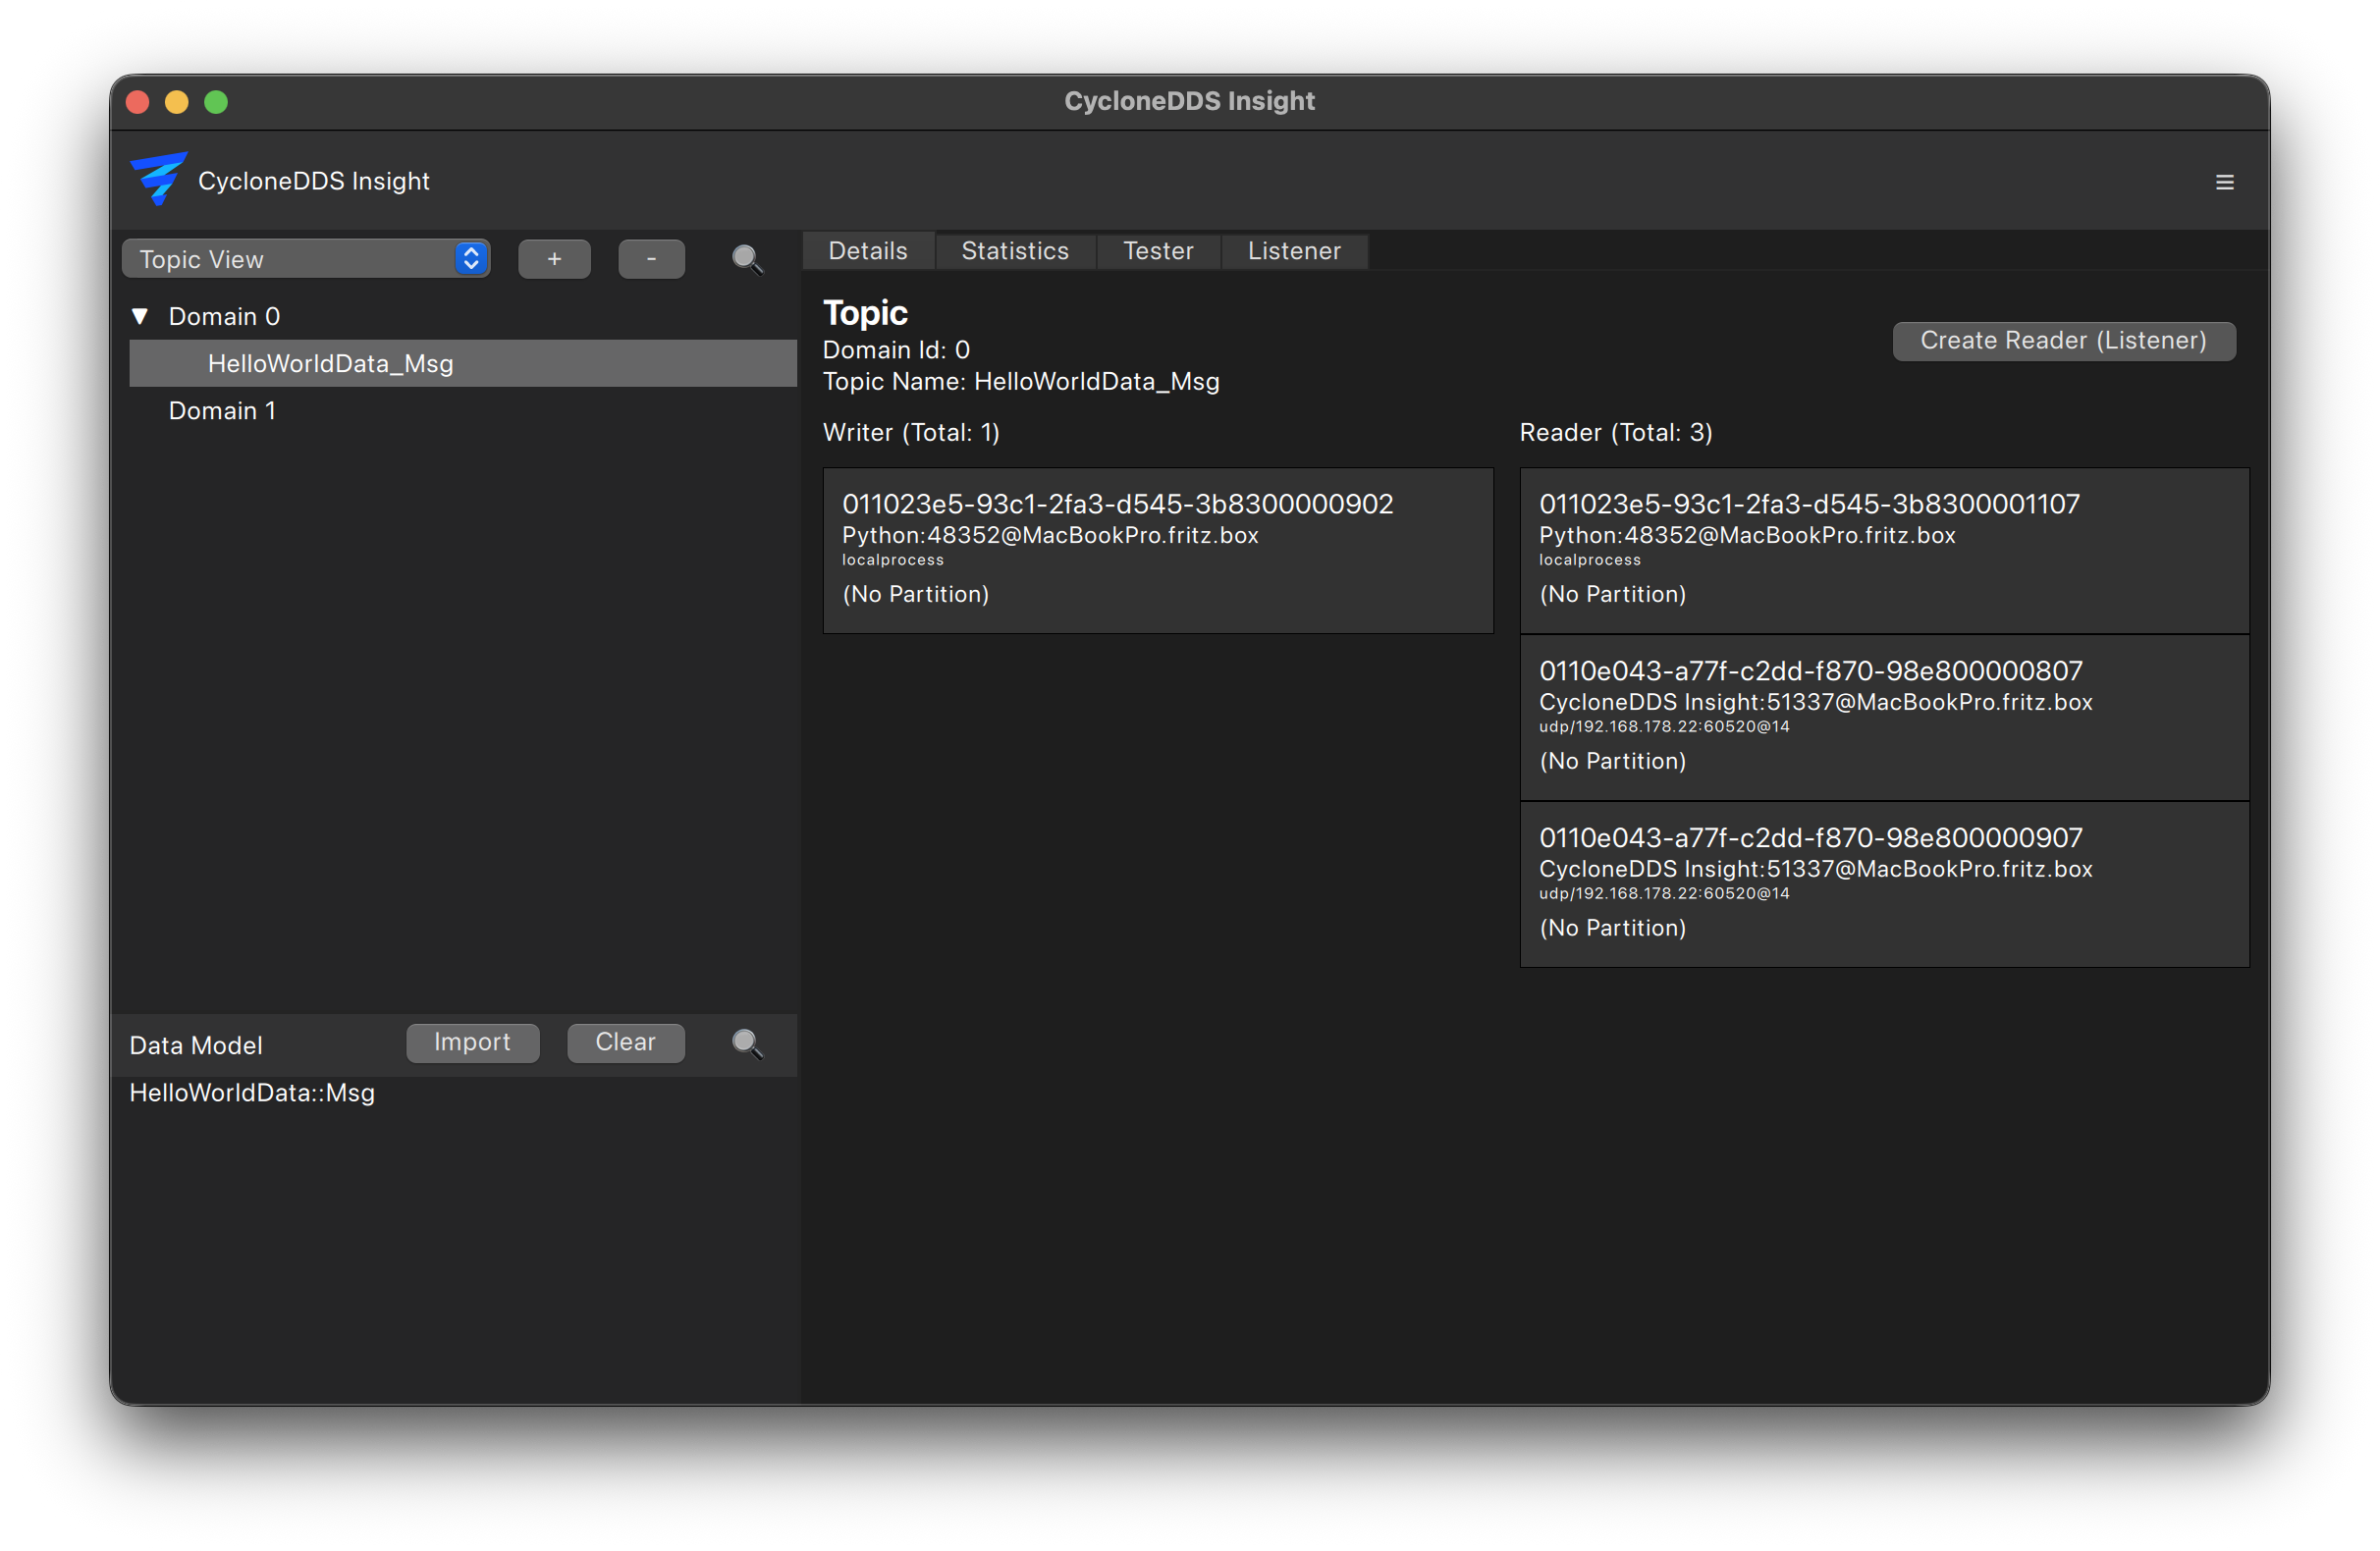Select the HelloWorldData::Msg data model entry
2380x1551 pixels.
point(252,1093)
